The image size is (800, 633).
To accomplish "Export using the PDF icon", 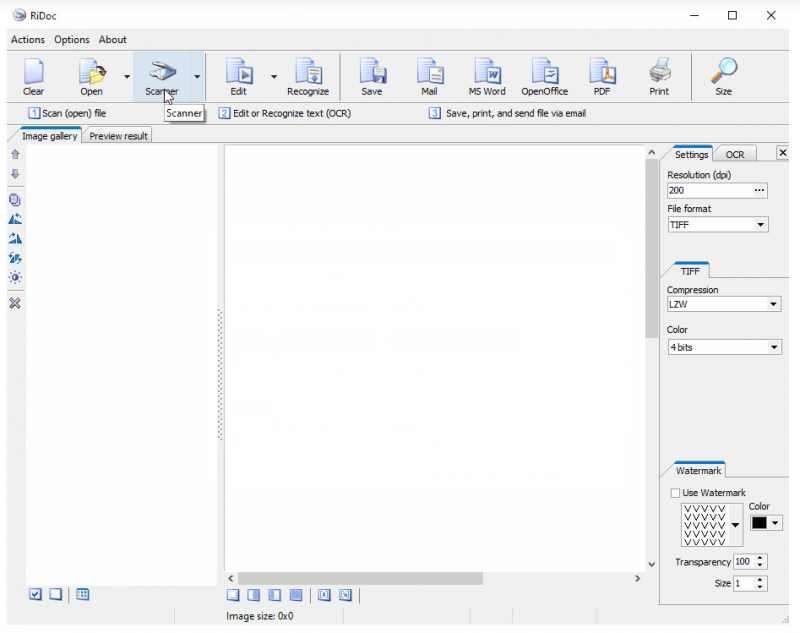I will coord(602,77).
